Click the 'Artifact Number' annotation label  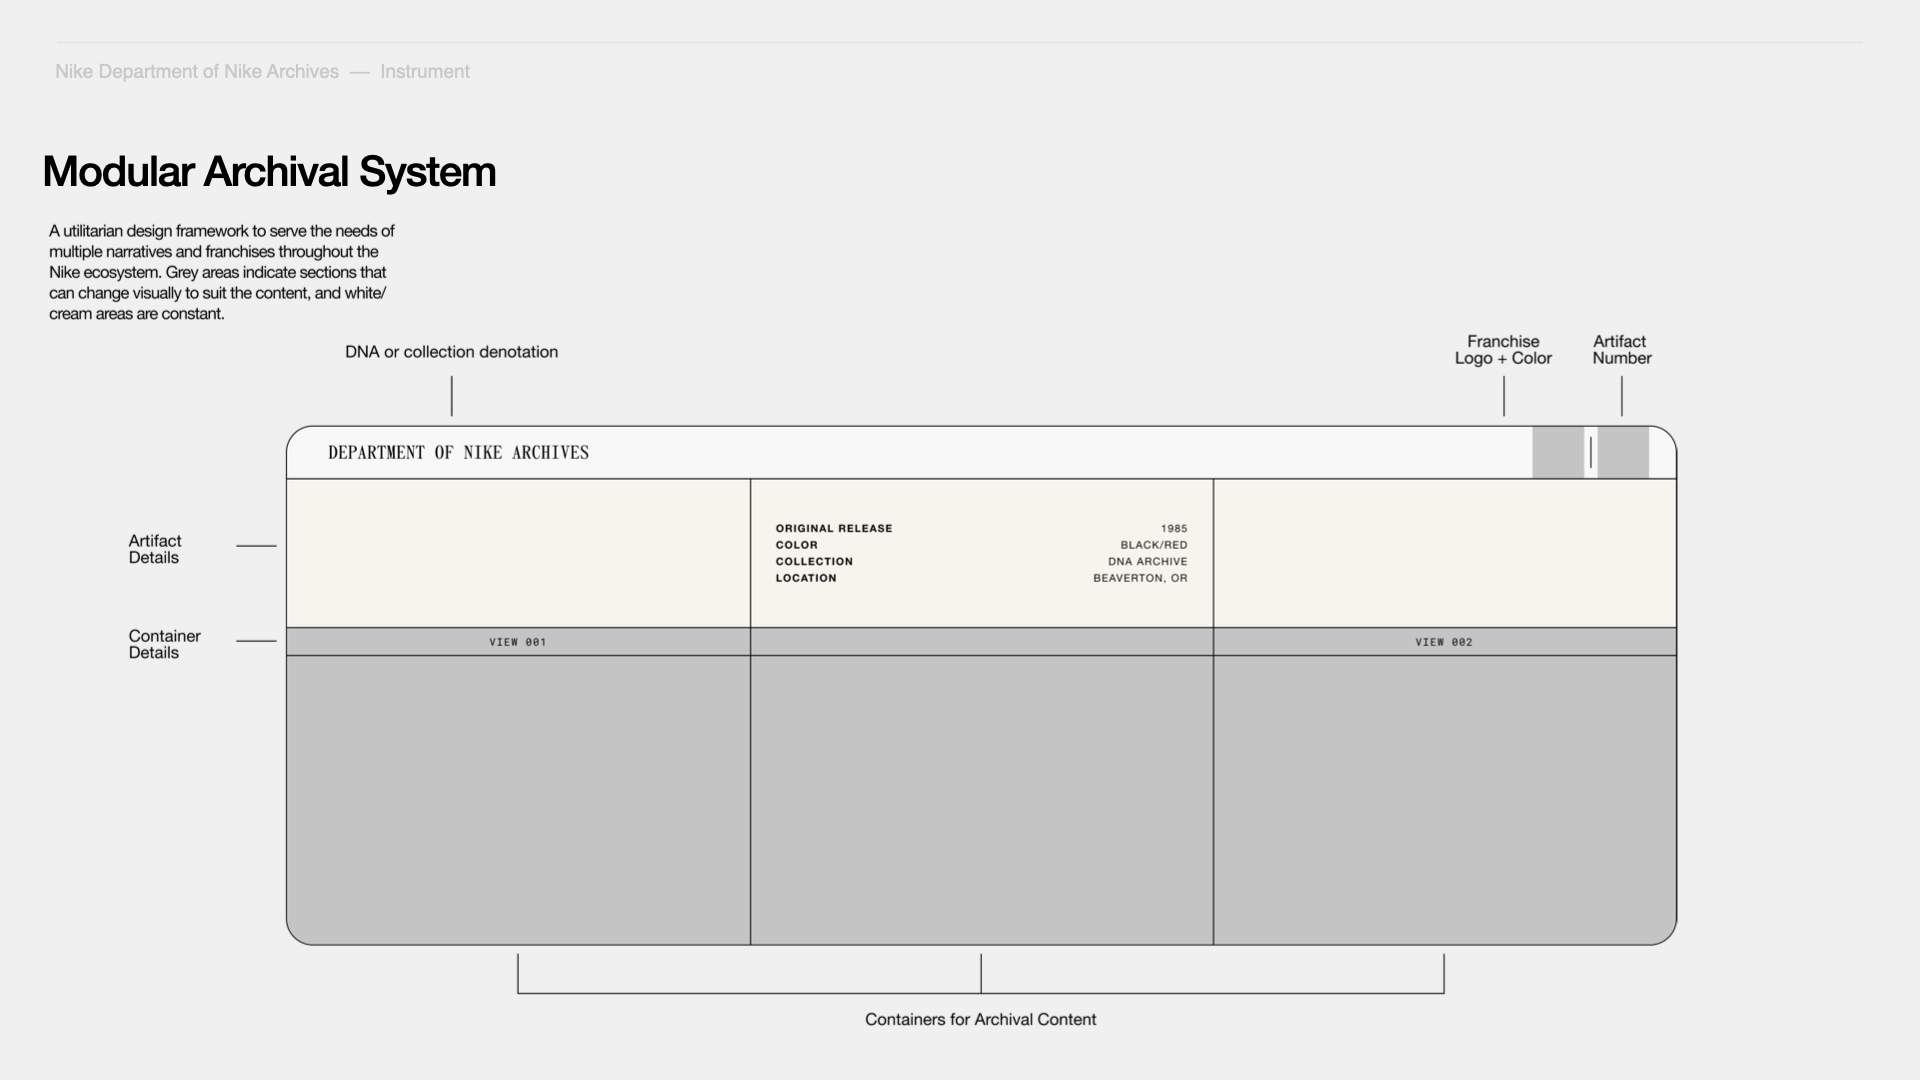1621,350
